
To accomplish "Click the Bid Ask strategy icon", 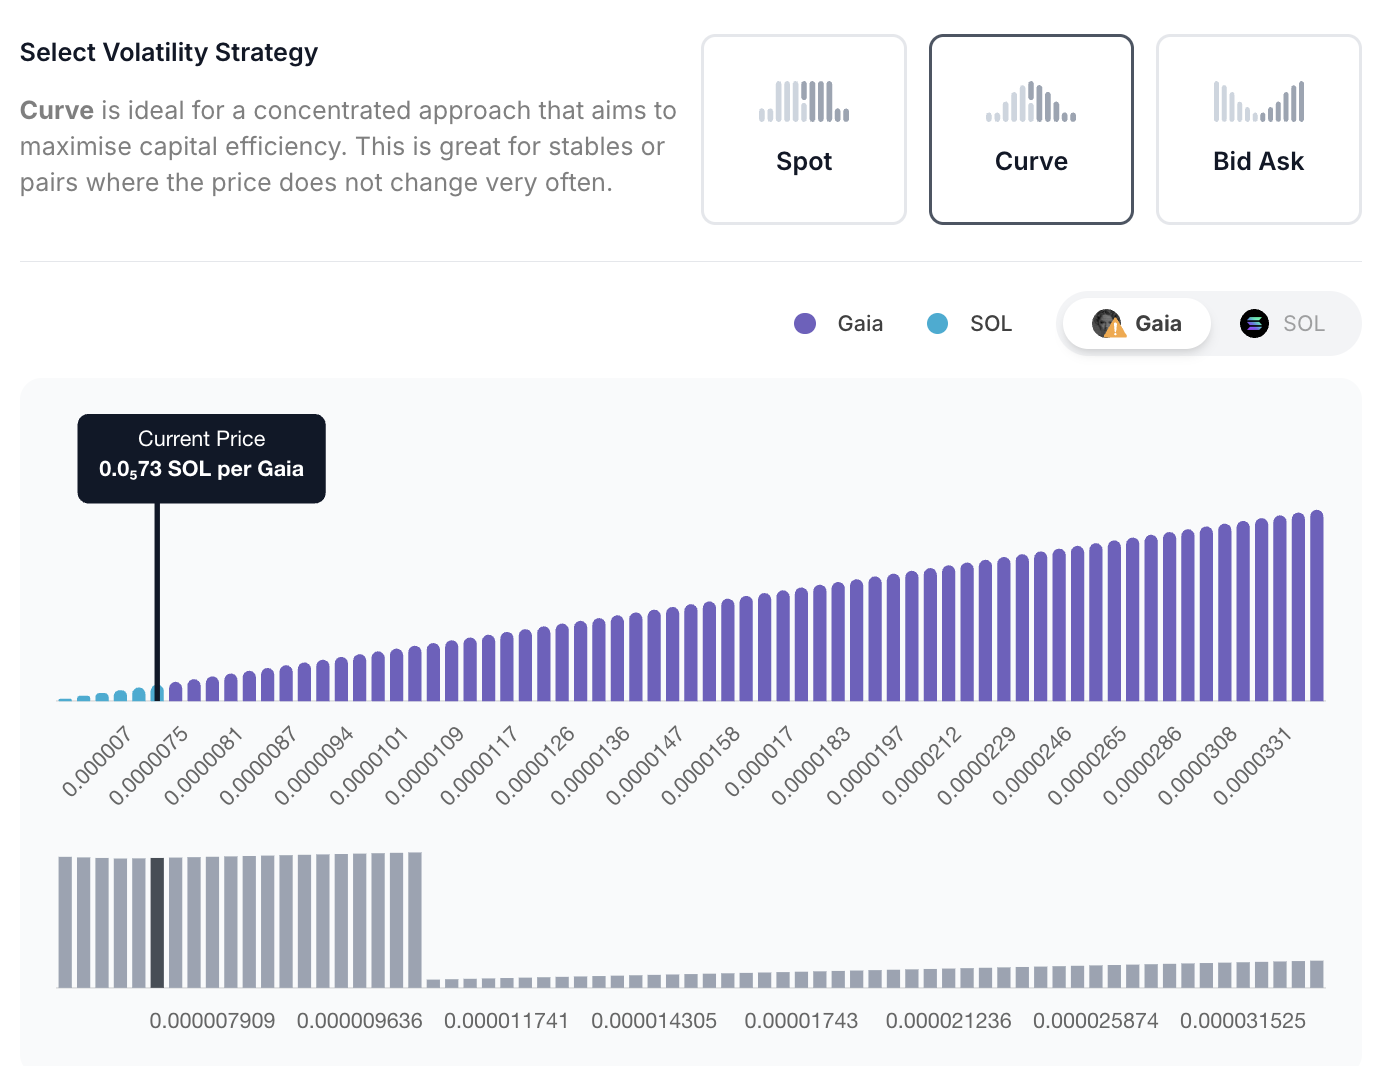I will pyautogui.click(x=1258, y=101).
